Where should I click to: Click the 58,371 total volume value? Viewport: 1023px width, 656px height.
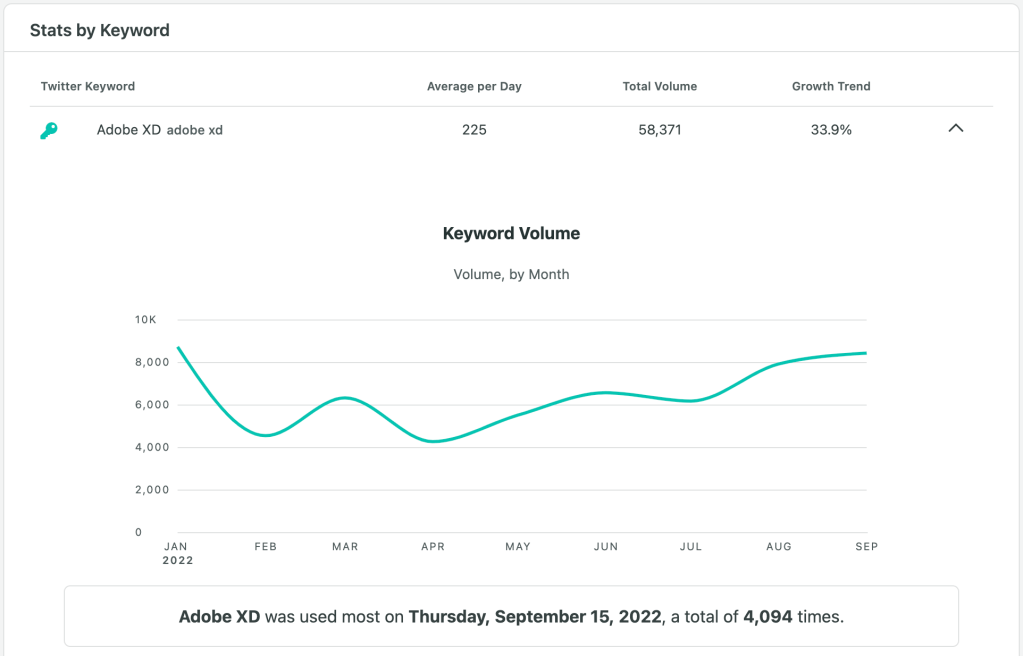(659, 130)
